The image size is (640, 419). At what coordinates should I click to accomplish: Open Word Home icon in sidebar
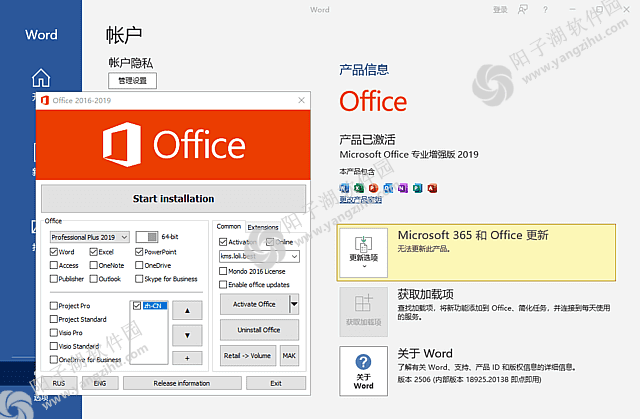click(41, 78)
